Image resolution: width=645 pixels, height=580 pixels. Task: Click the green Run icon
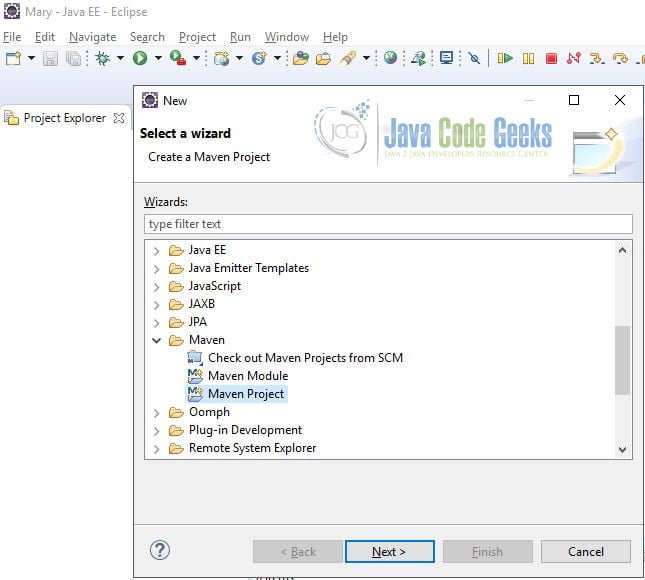point(140,58)
